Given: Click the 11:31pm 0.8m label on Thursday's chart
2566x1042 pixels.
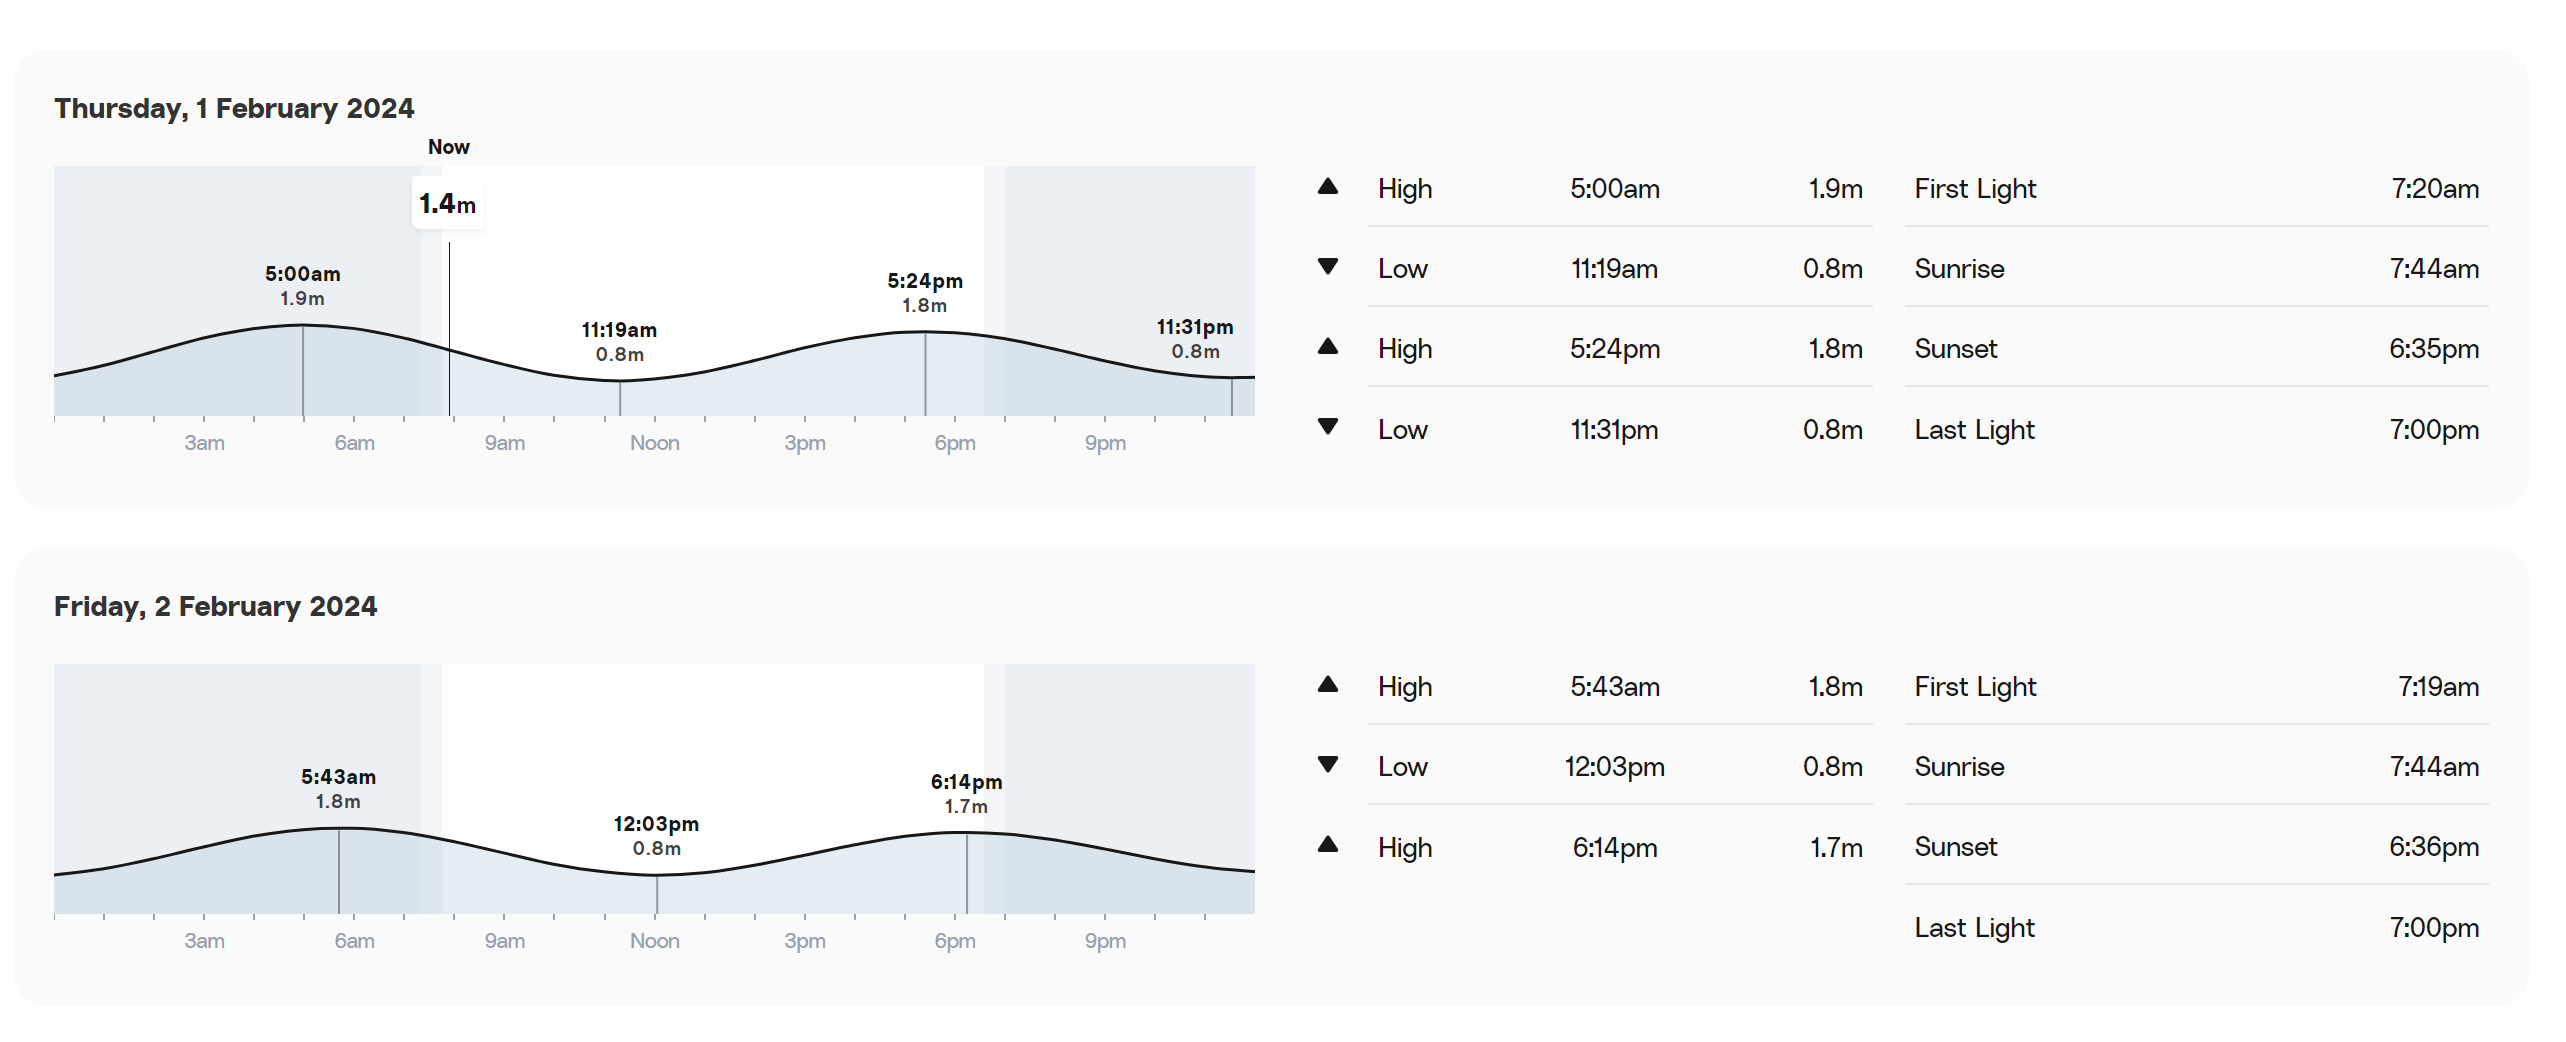Looking at the screenshot, I should point(1195,338).
